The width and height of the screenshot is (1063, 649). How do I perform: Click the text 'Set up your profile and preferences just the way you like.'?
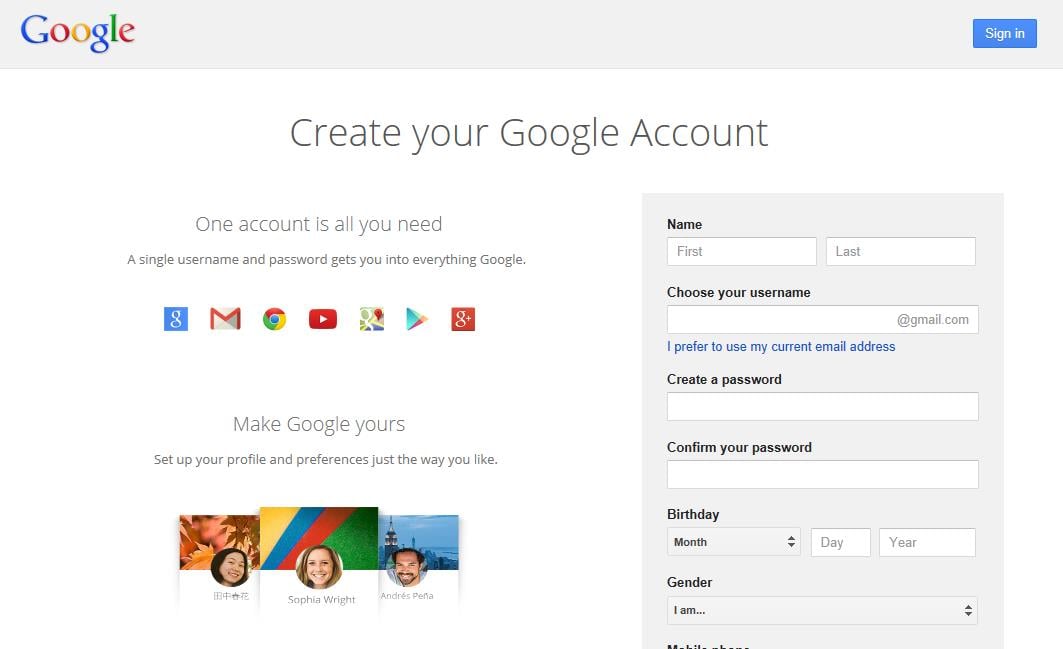[x=325, y=459]
